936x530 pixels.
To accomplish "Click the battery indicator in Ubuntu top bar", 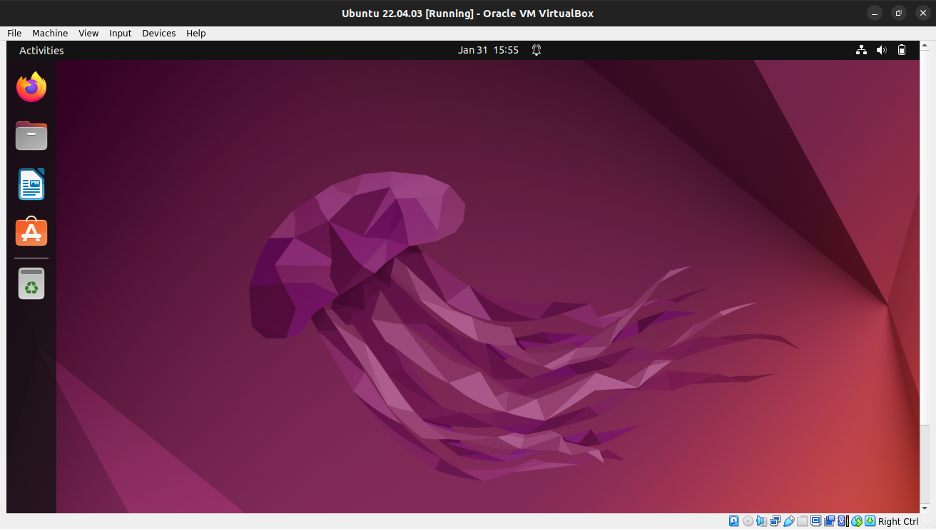I will click(x=902, y=50).
